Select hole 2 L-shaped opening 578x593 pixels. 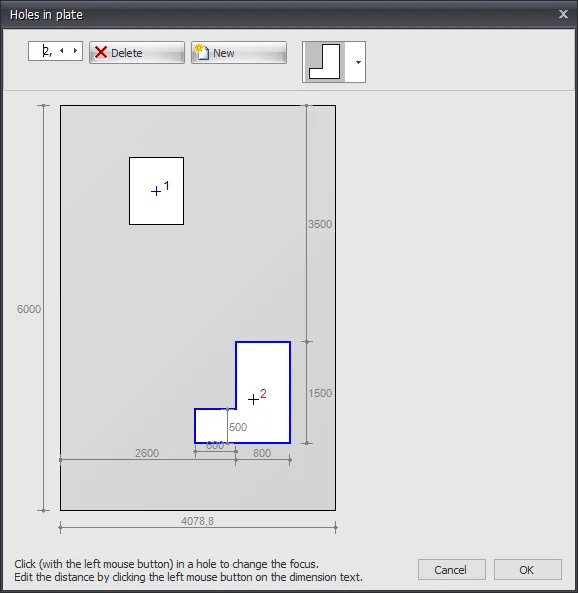(263, 392)
